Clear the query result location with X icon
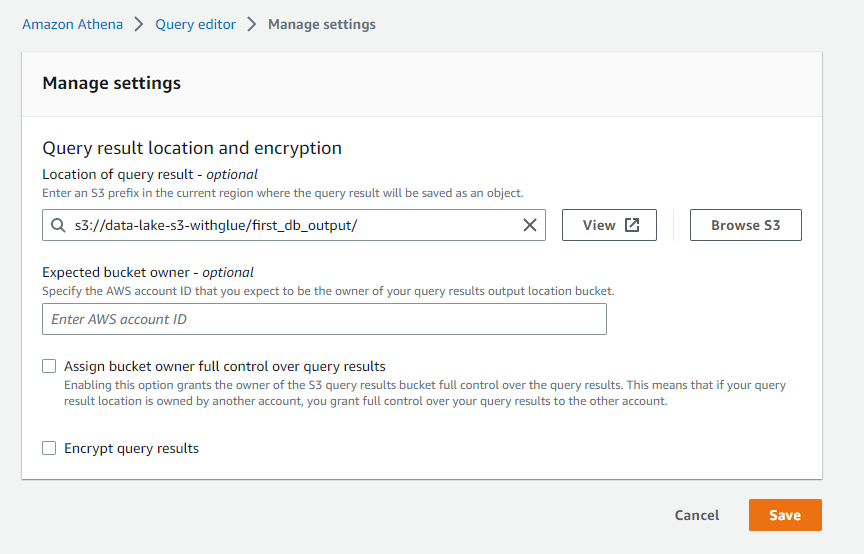Image resolution: width=864 pixels, height=554 pixels. point(530,225)
